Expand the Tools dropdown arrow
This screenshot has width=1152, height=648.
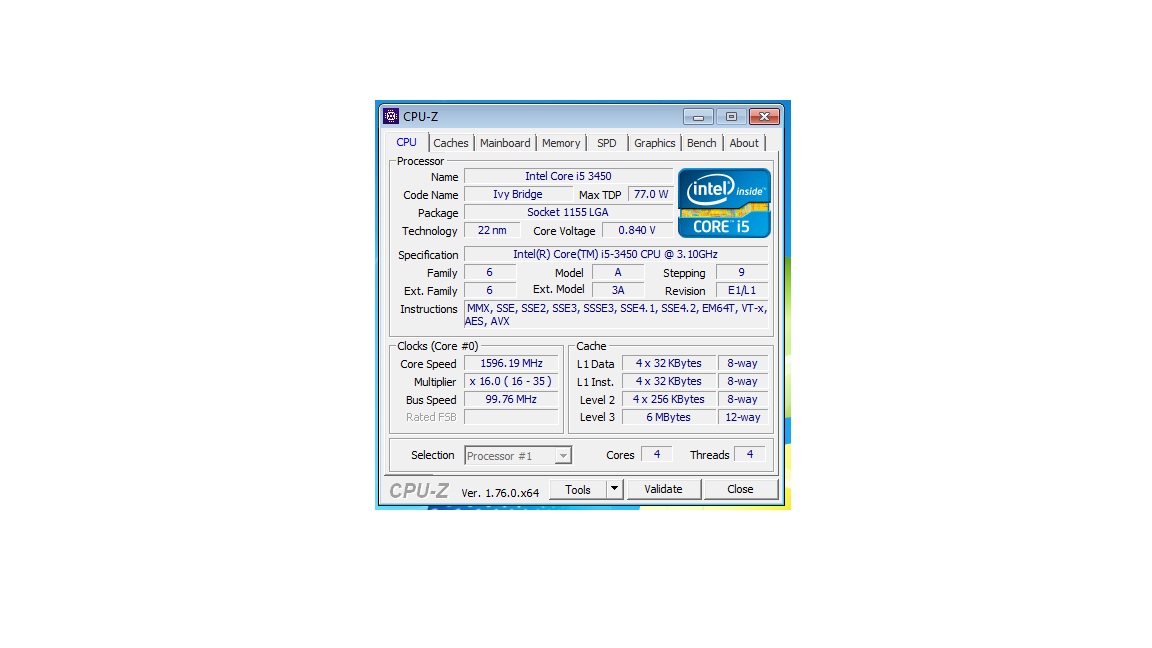point(615,489)
